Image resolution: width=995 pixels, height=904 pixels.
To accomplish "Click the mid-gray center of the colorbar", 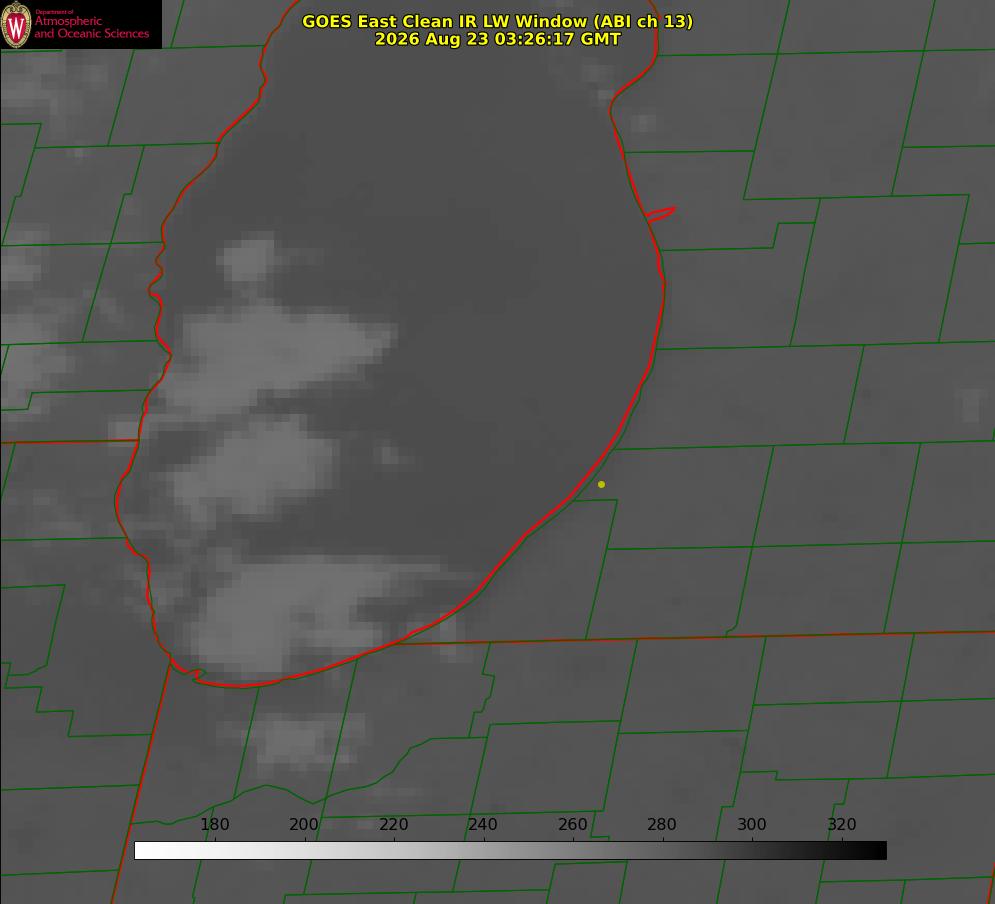I will [510, 851].
